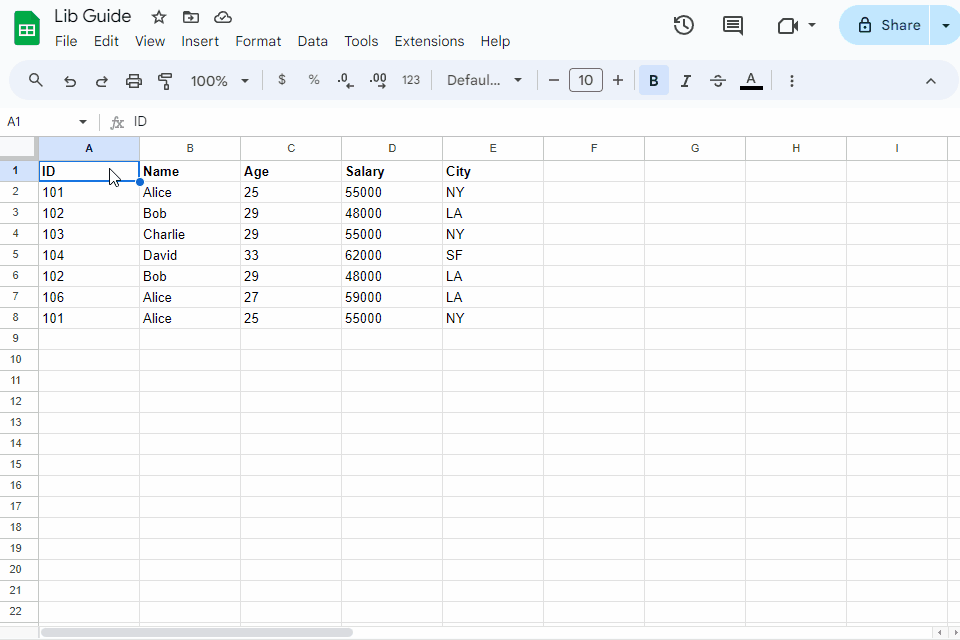Open the font family dropdown
This screenshot has height=640, width=960.
click(x=484, y=80)
